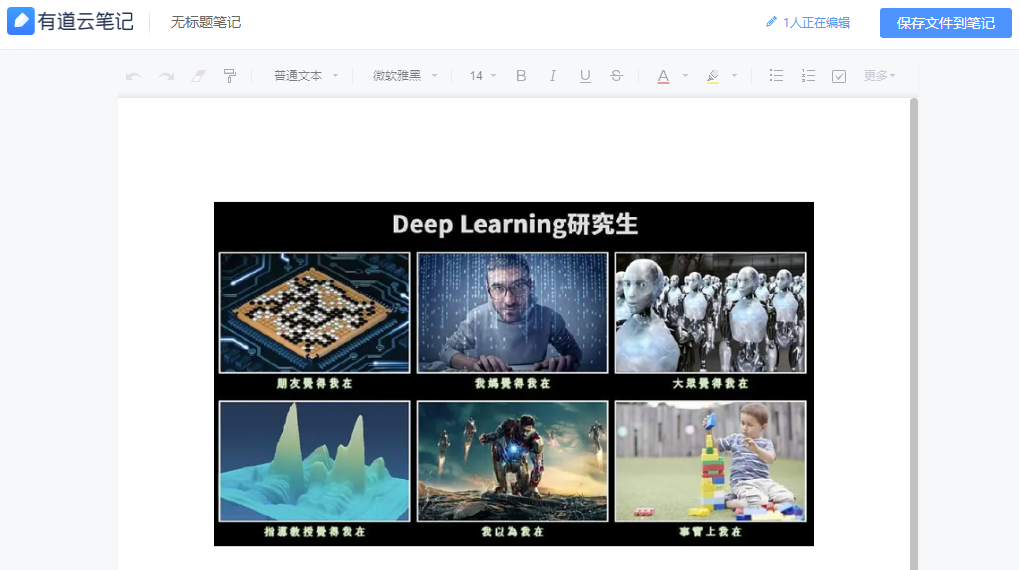Click the Youdao Note logo icon
Image resolution: width=1019 pixels, height=570 pixels.
20,21
